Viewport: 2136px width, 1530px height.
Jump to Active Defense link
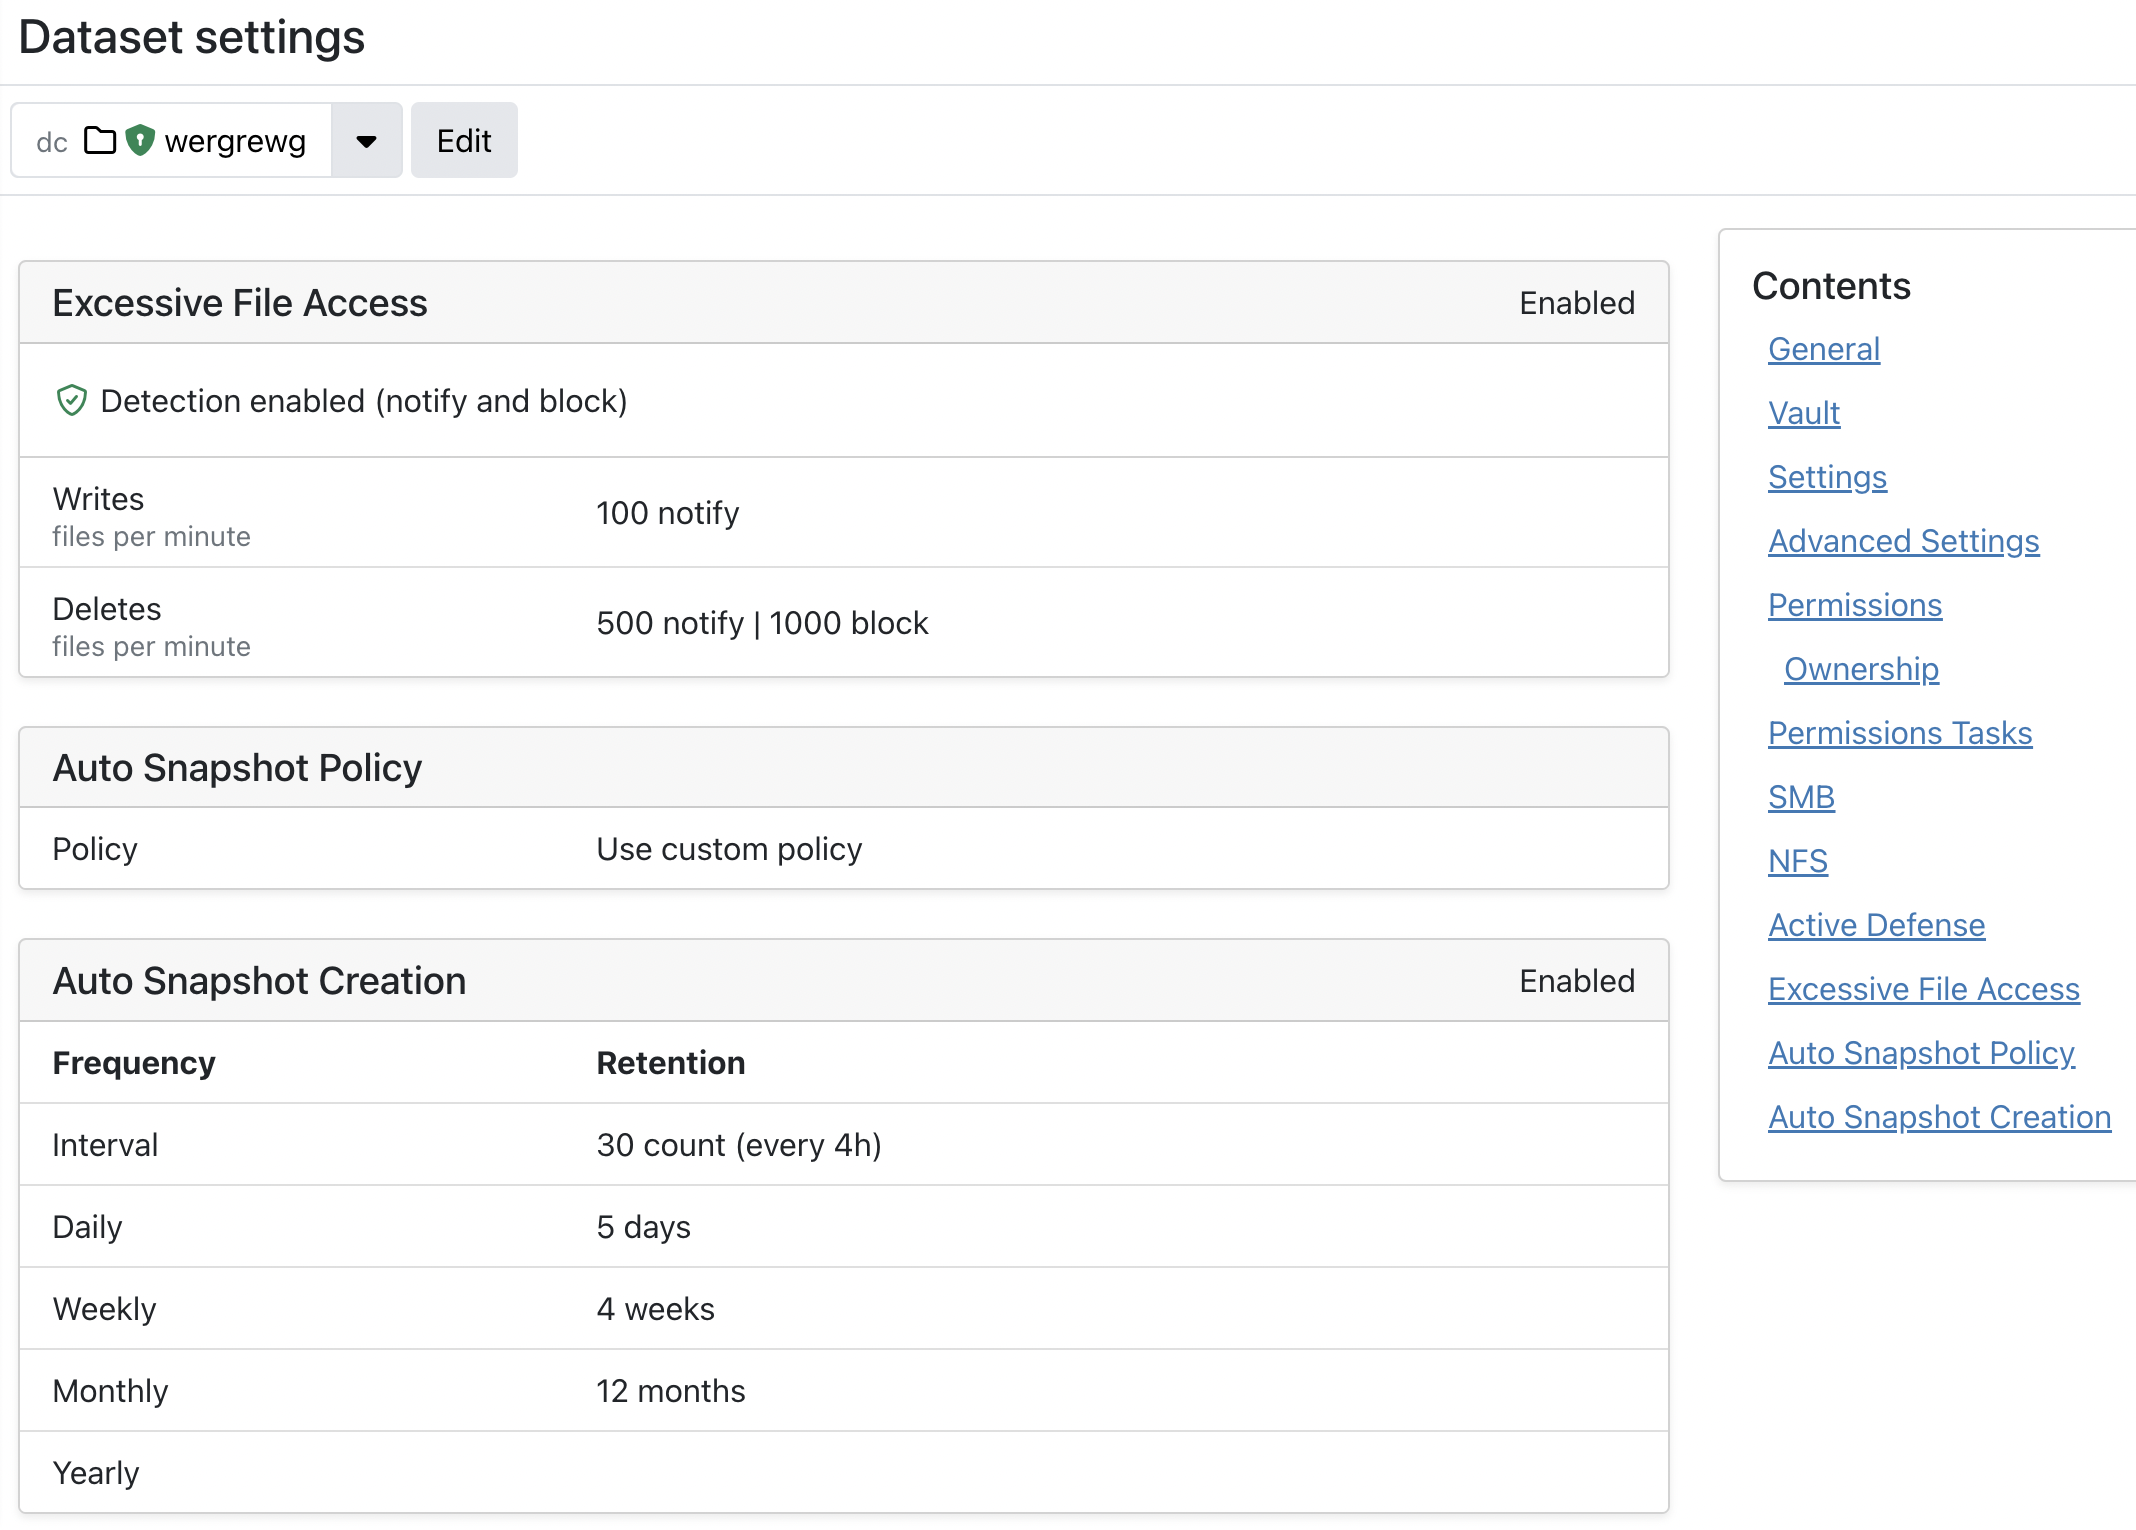tap(1876, 925)
